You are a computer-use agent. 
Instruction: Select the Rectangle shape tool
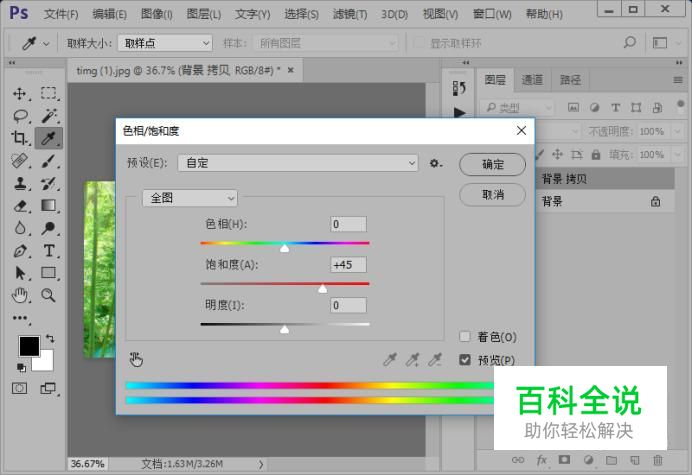click(x=49, y=273)
